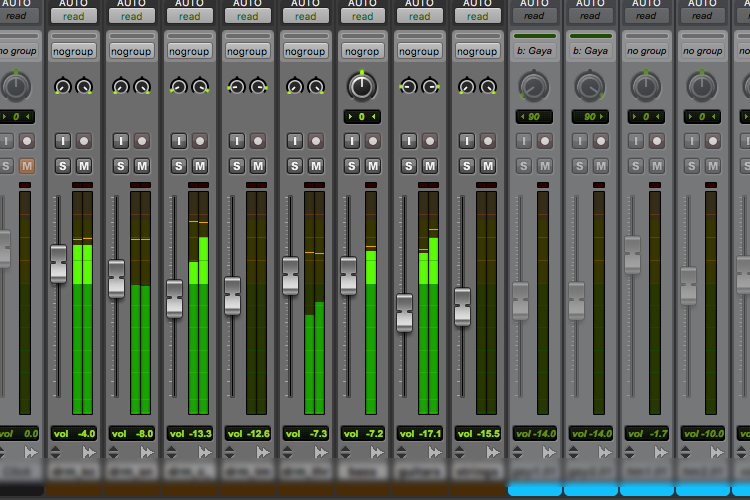Click up/down arrows icon below vol -17.1
750x500 pixels.
[402, 452]
